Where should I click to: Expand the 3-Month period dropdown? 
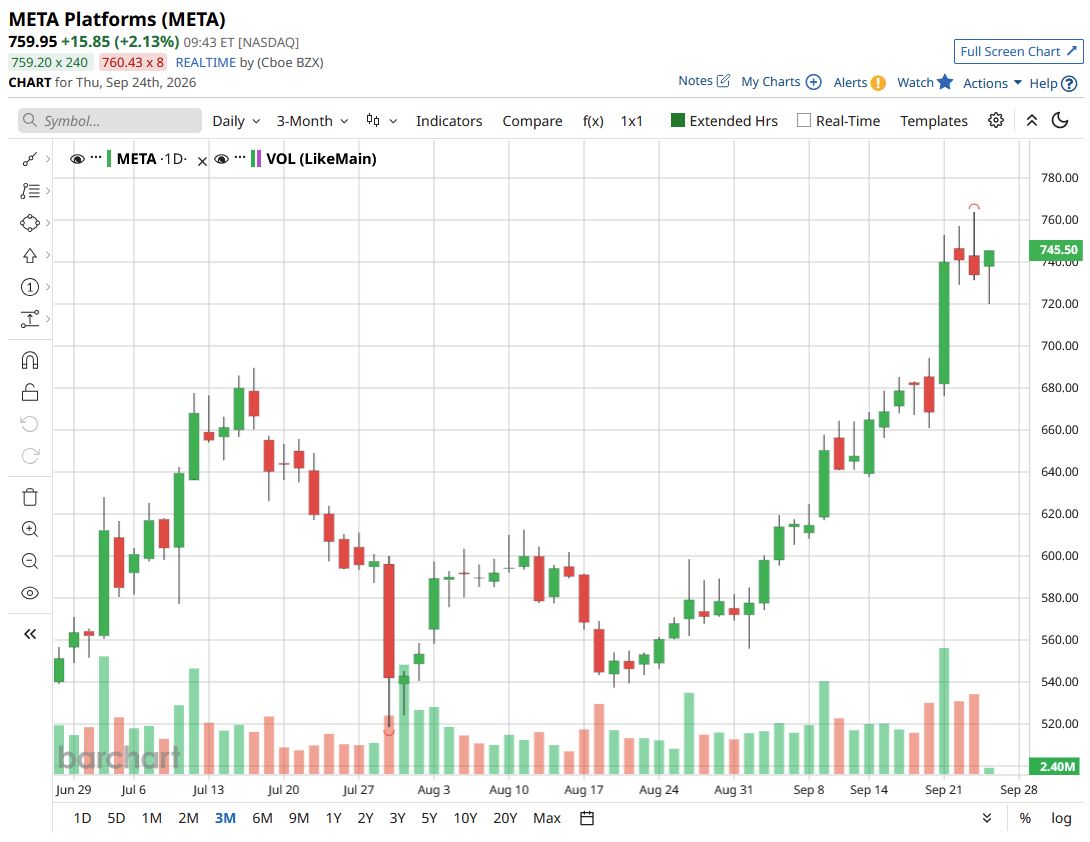312,121
